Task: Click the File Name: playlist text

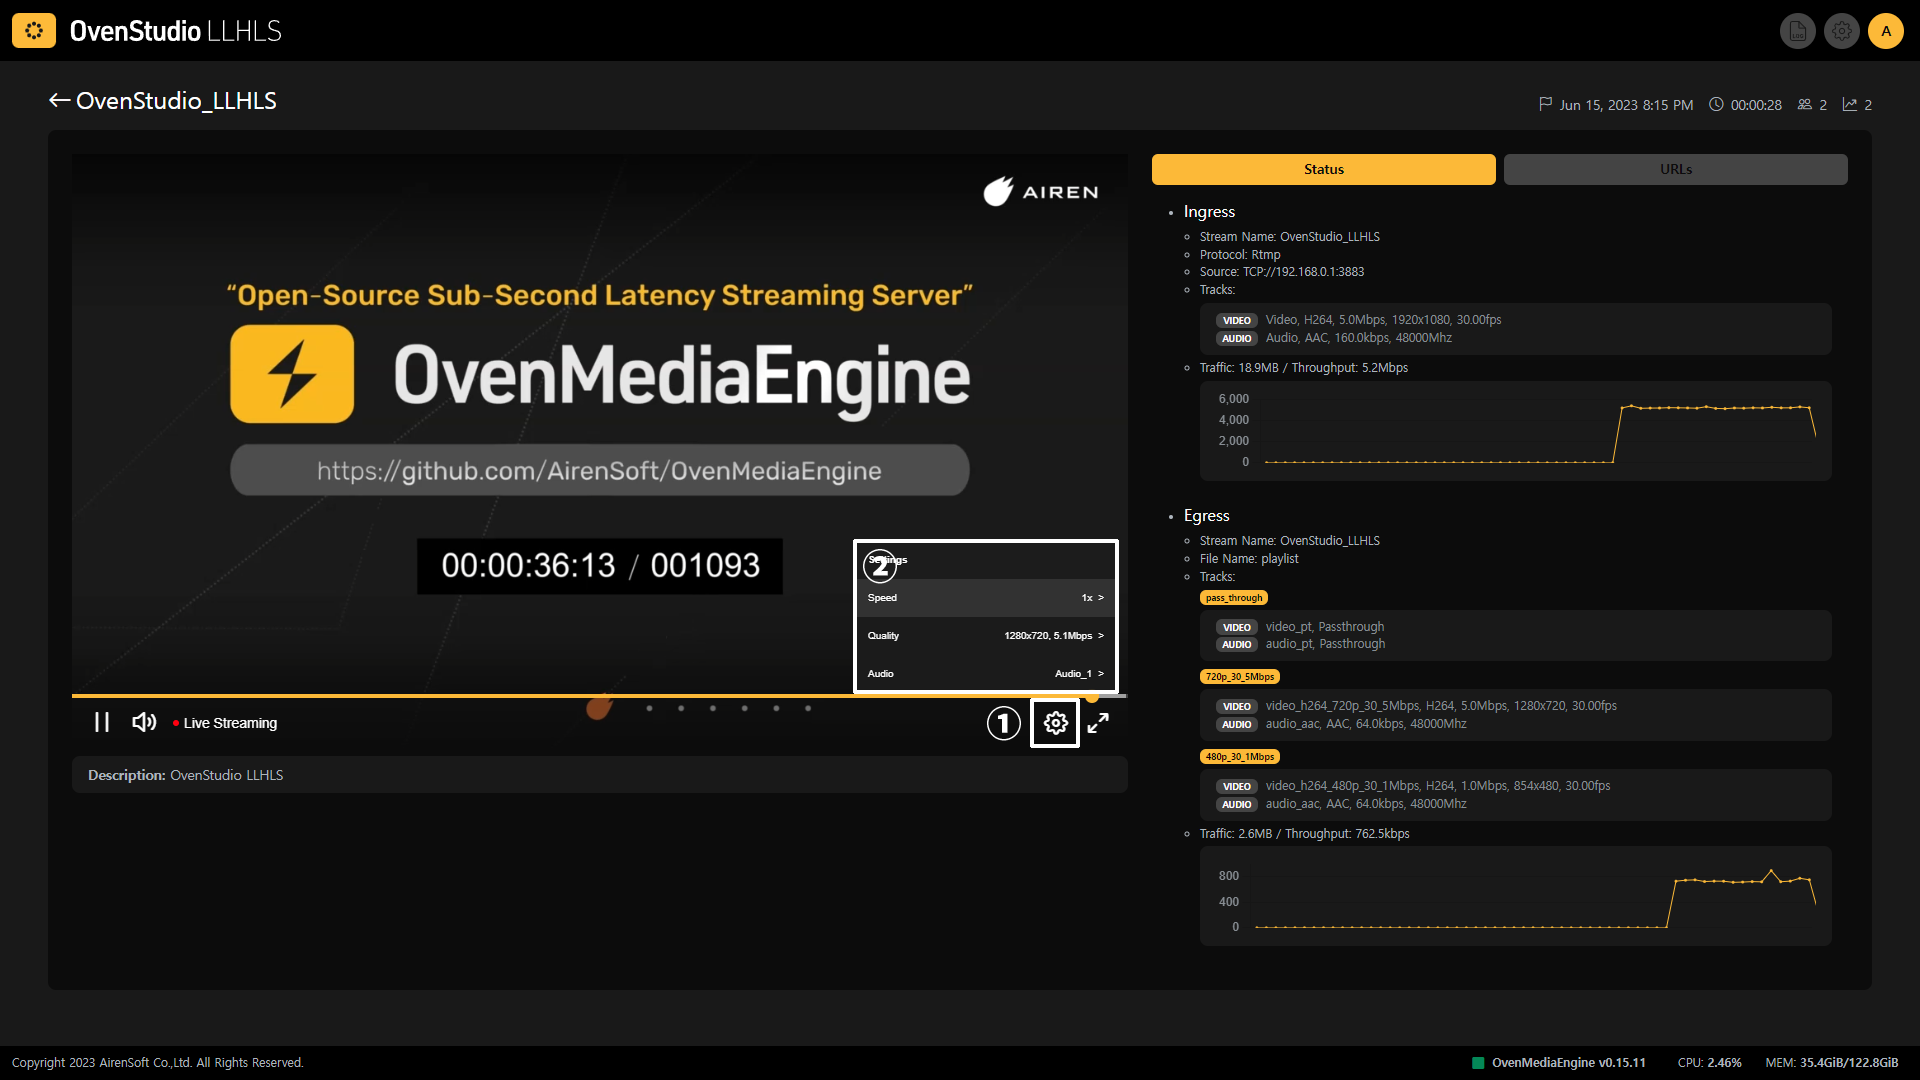Action: point(1249,559)
